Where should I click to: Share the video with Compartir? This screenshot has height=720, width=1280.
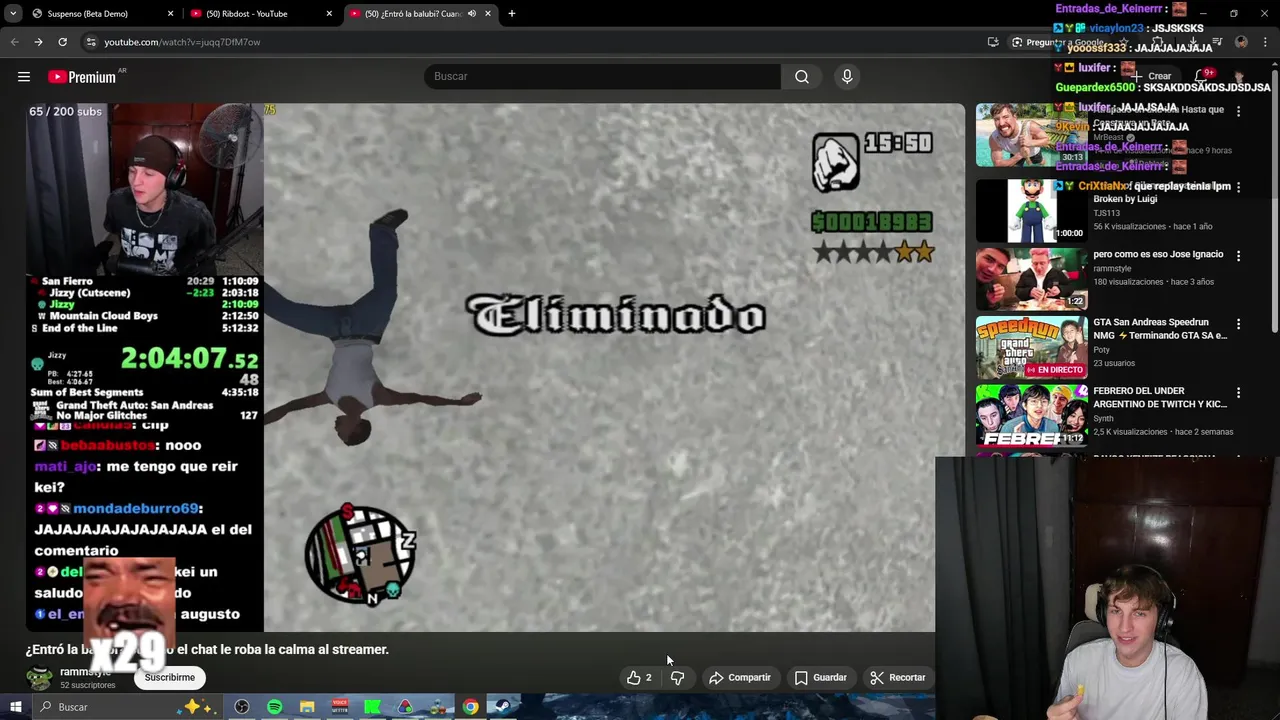click(740, 677)
